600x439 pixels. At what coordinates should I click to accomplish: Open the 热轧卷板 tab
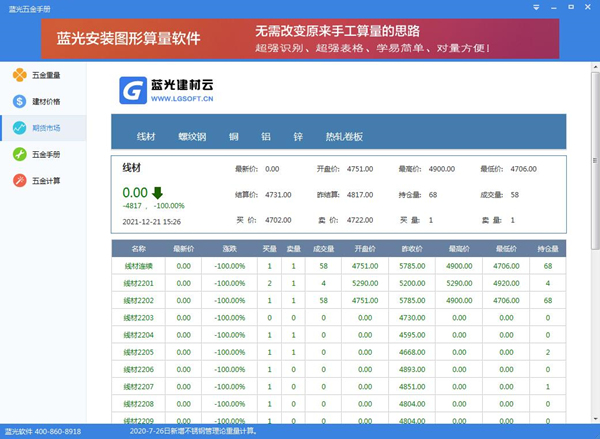[x=343, y=136]
